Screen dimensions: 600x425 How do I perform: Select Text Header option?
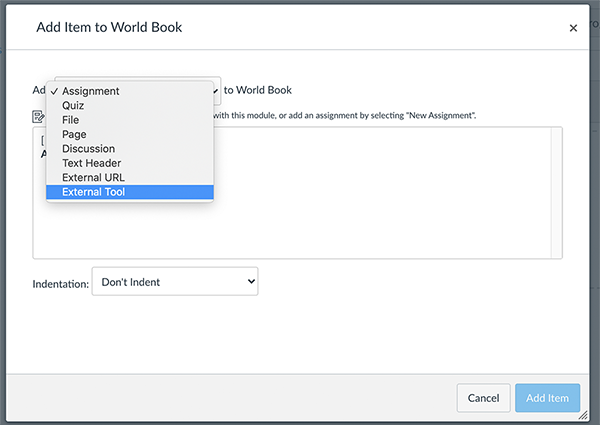click(x=130, y=163)
